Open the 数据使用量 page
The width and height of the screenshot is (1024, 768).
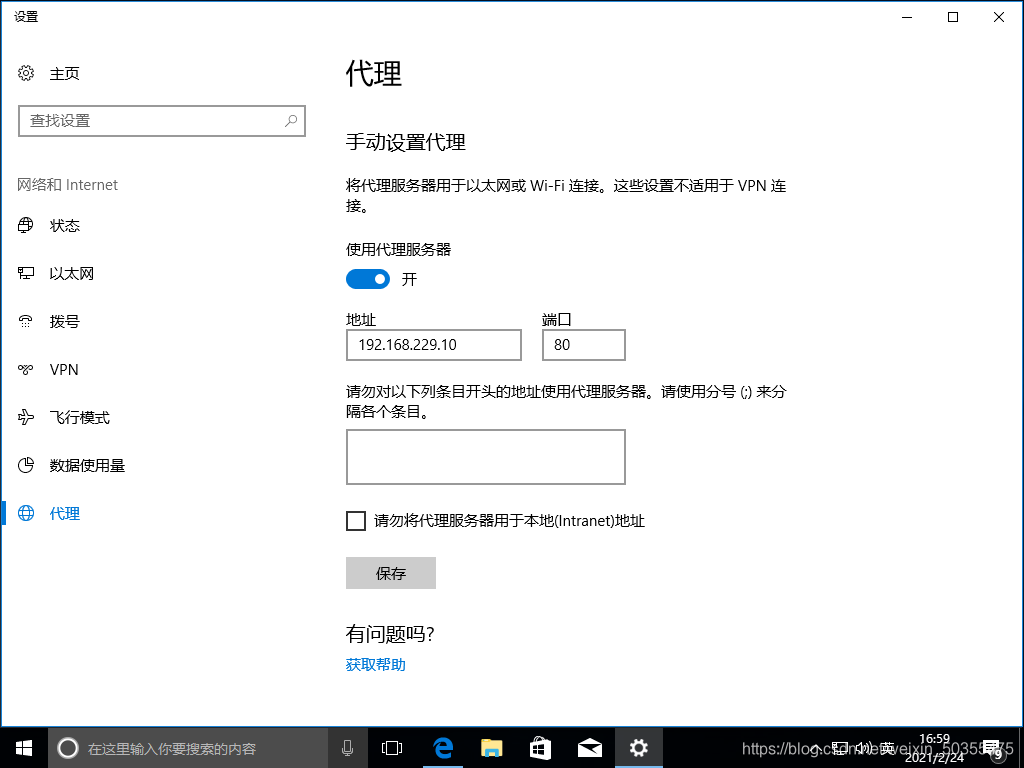pyautogui.click(x=87, y=466)
